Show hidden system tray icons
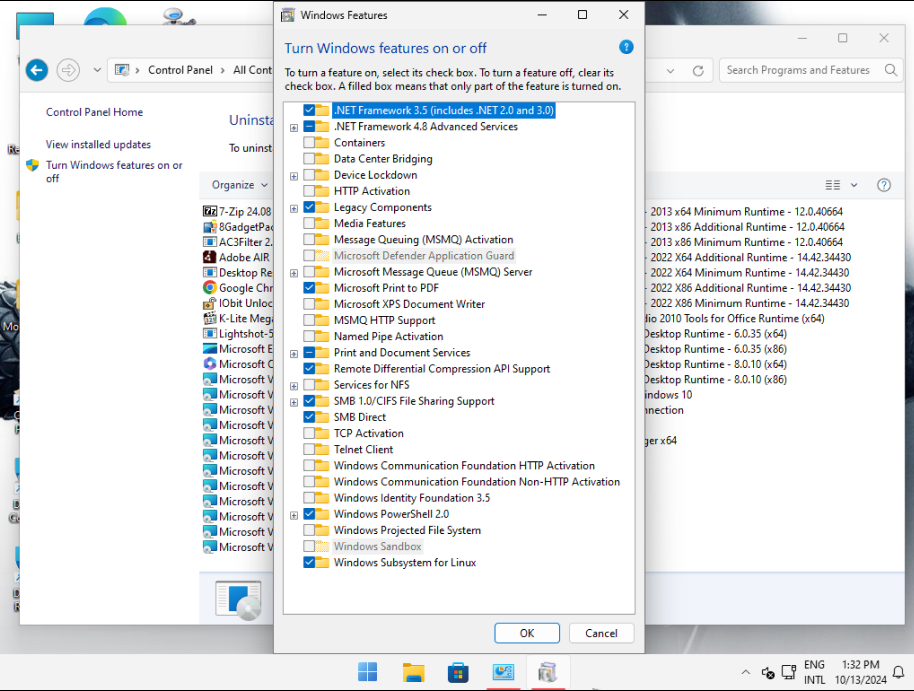The width and height of the screenshot is (914, 691). (746, 672)
